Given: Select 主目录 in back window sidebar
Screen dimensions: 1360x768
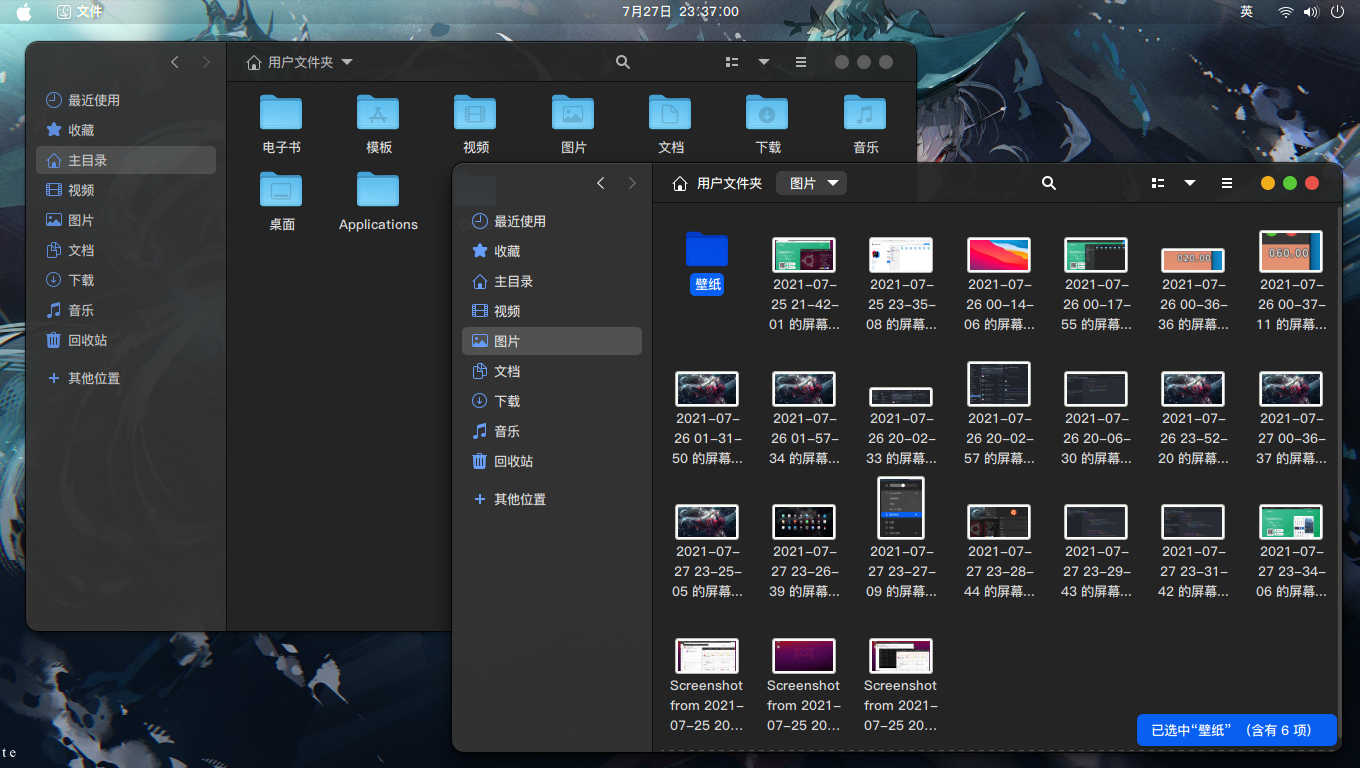Looking at the screenshot, I should coord(126,160).
